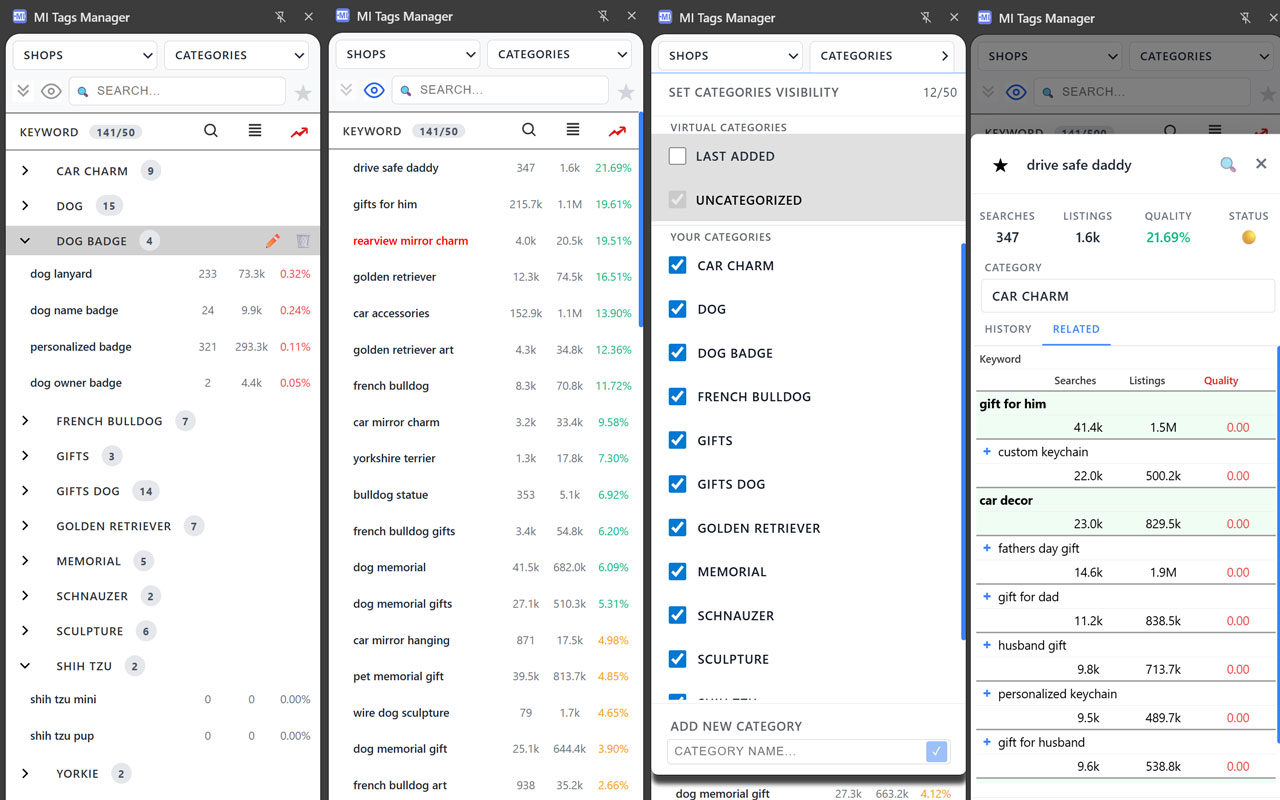Add custom keychain using its plus icon
Viewport: 1280px width, 800px height.
[987, 452]
